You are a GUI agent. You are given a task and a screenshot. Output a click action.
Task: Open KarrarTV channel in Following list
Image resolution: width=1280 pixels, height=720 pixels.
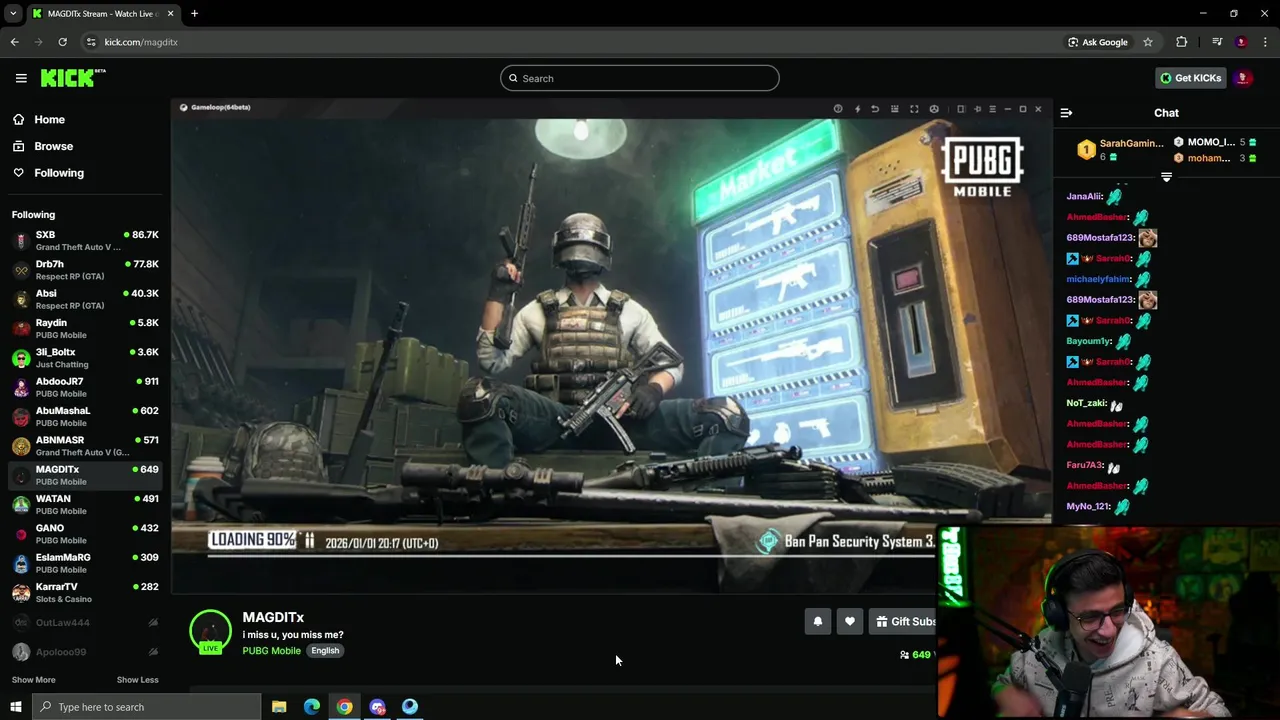coord(85,592)
